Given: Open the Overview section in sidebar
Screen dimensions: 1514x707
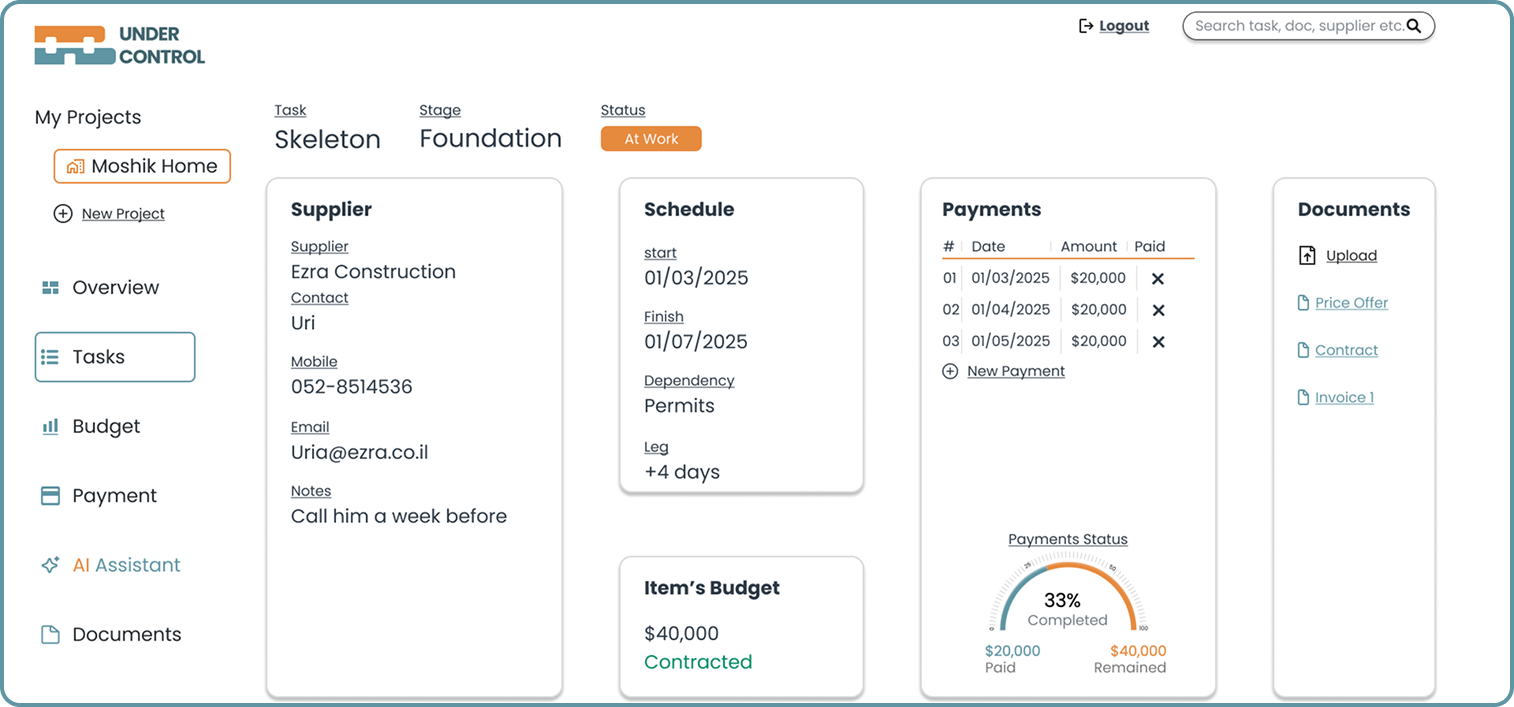Looking at the screenshot, I should [115, 287].
